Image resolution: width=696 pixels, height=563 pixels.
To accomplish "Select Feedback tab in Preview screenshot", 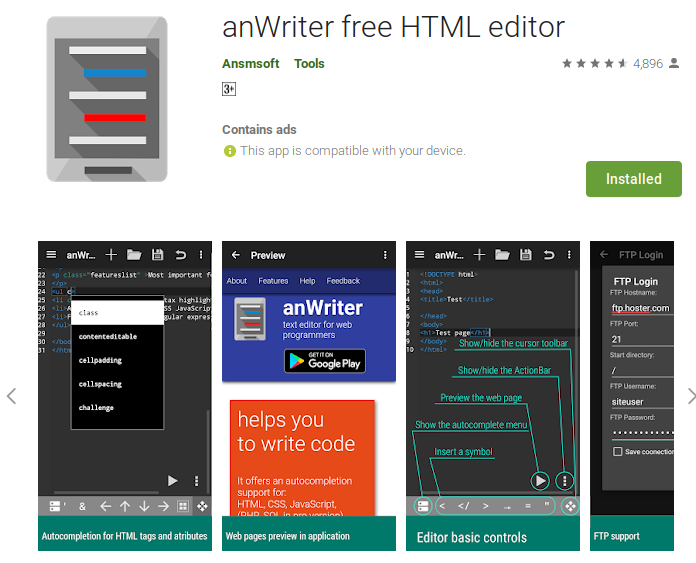I will pos(343,281).
